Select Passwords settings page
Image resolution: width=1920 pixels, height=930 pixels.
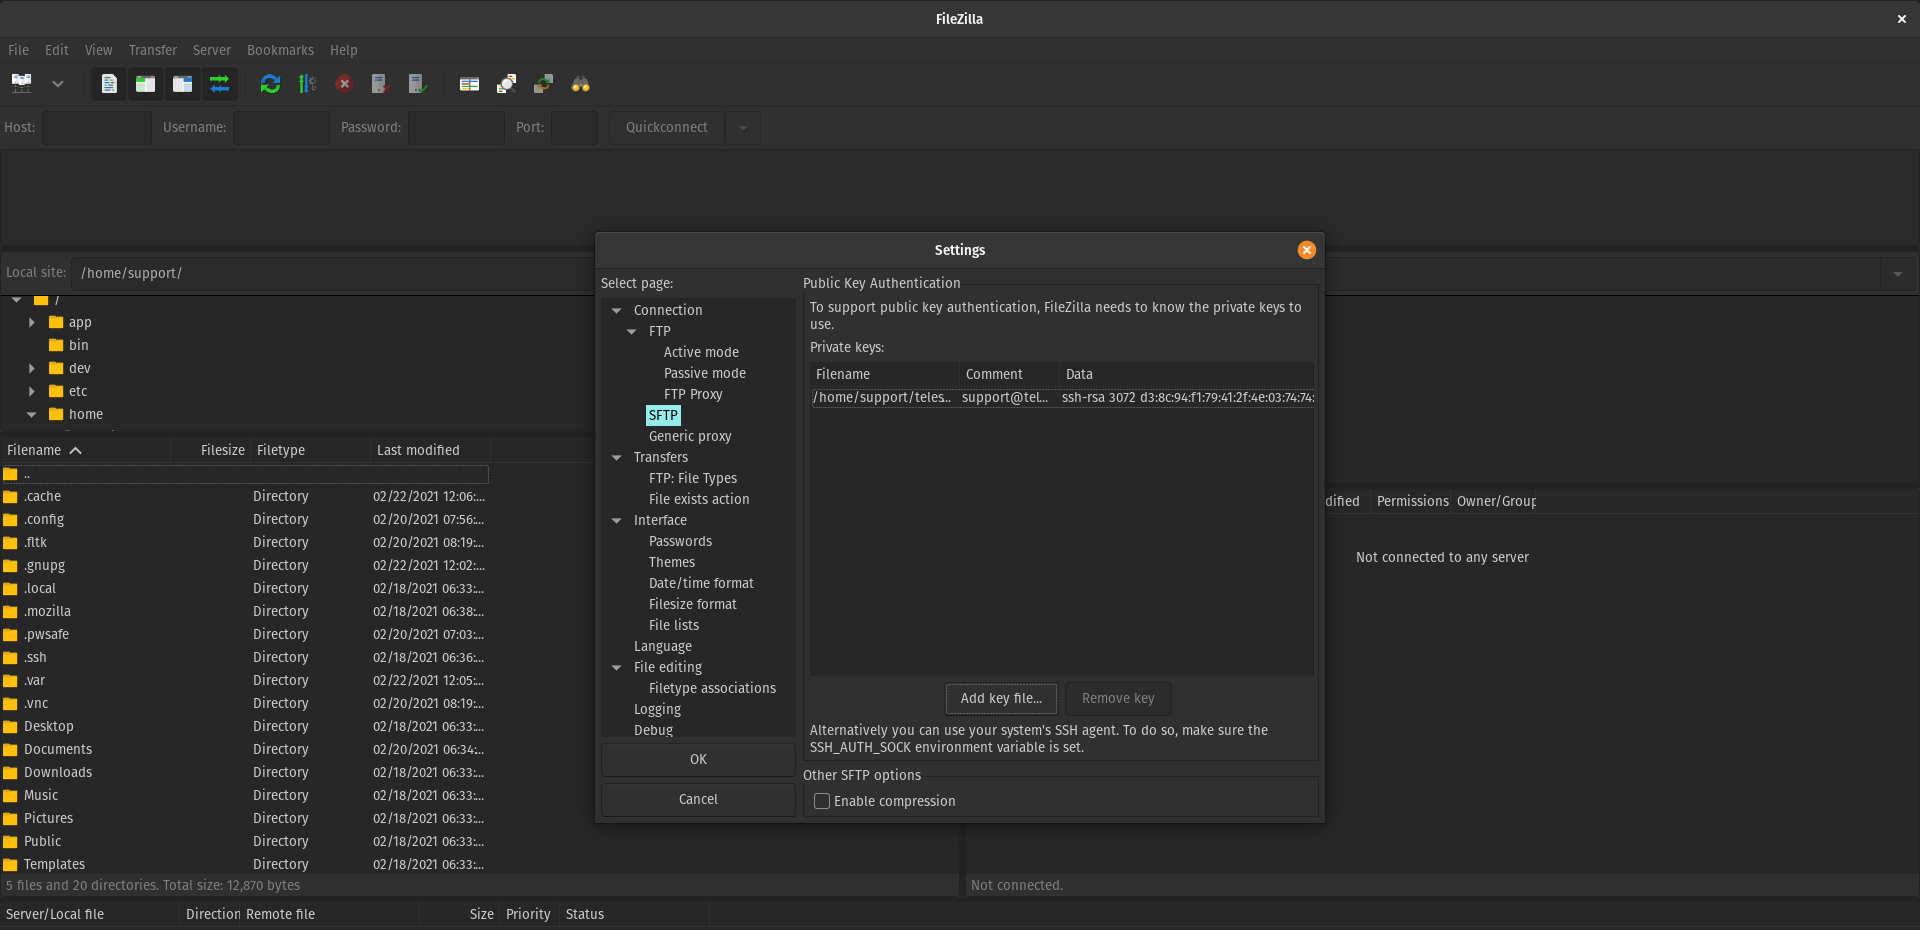pyautogui.click(x=680, y=541)
